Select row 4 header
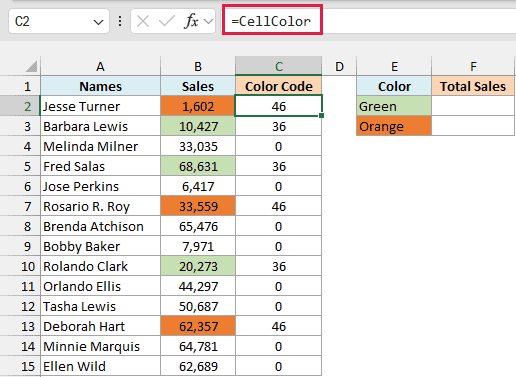The image size is (516, 377). (x=20, y=146)
